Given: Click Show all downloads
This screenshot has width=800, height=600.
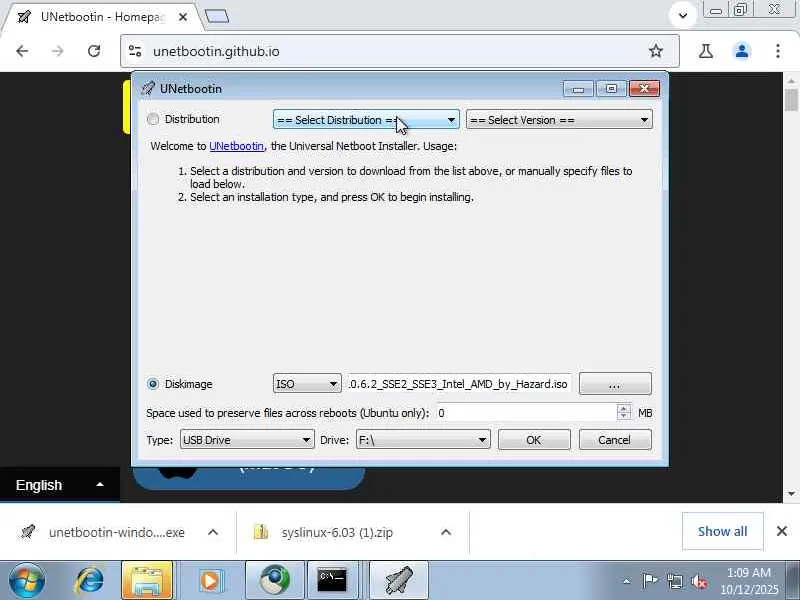Looking at the screenshot, I should pyautogui.click(x=722, y=531).
